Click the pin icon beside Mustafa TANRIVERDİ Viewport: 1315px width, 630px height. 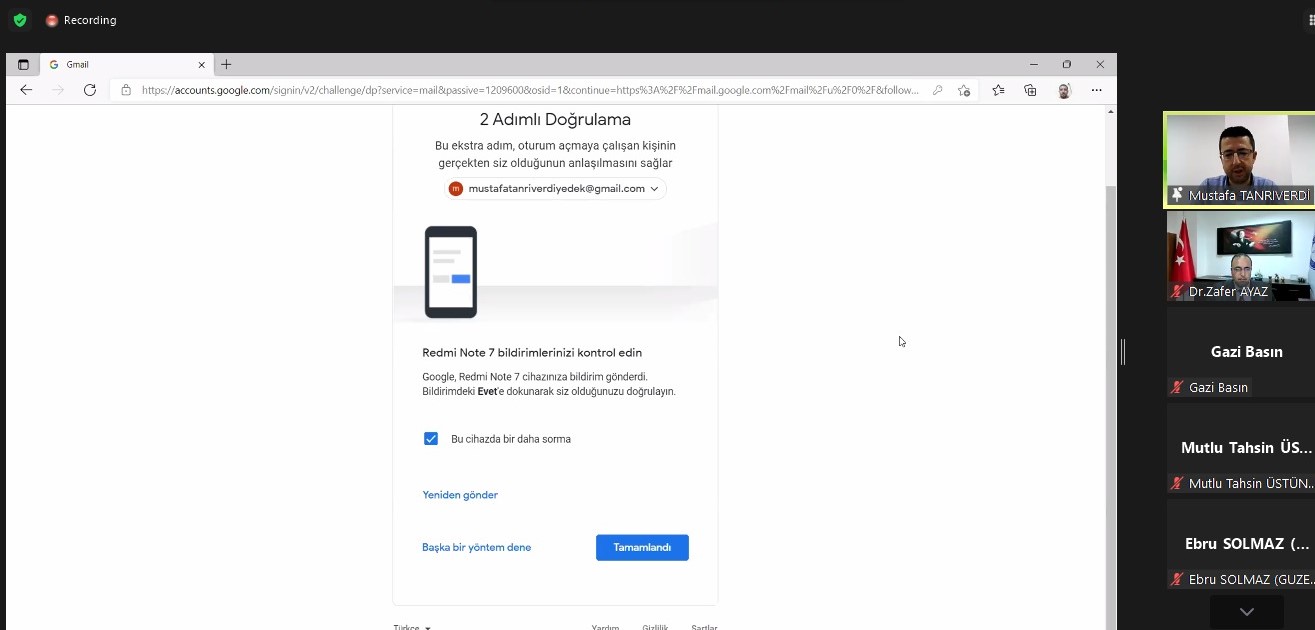pos(1177,195)
